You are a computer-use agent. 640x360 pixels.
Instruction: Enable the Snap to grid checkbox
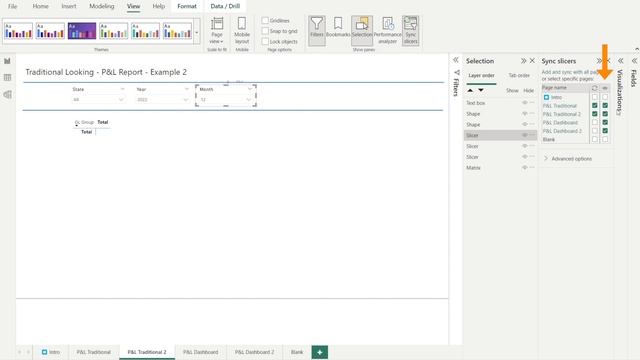(265, 31)
